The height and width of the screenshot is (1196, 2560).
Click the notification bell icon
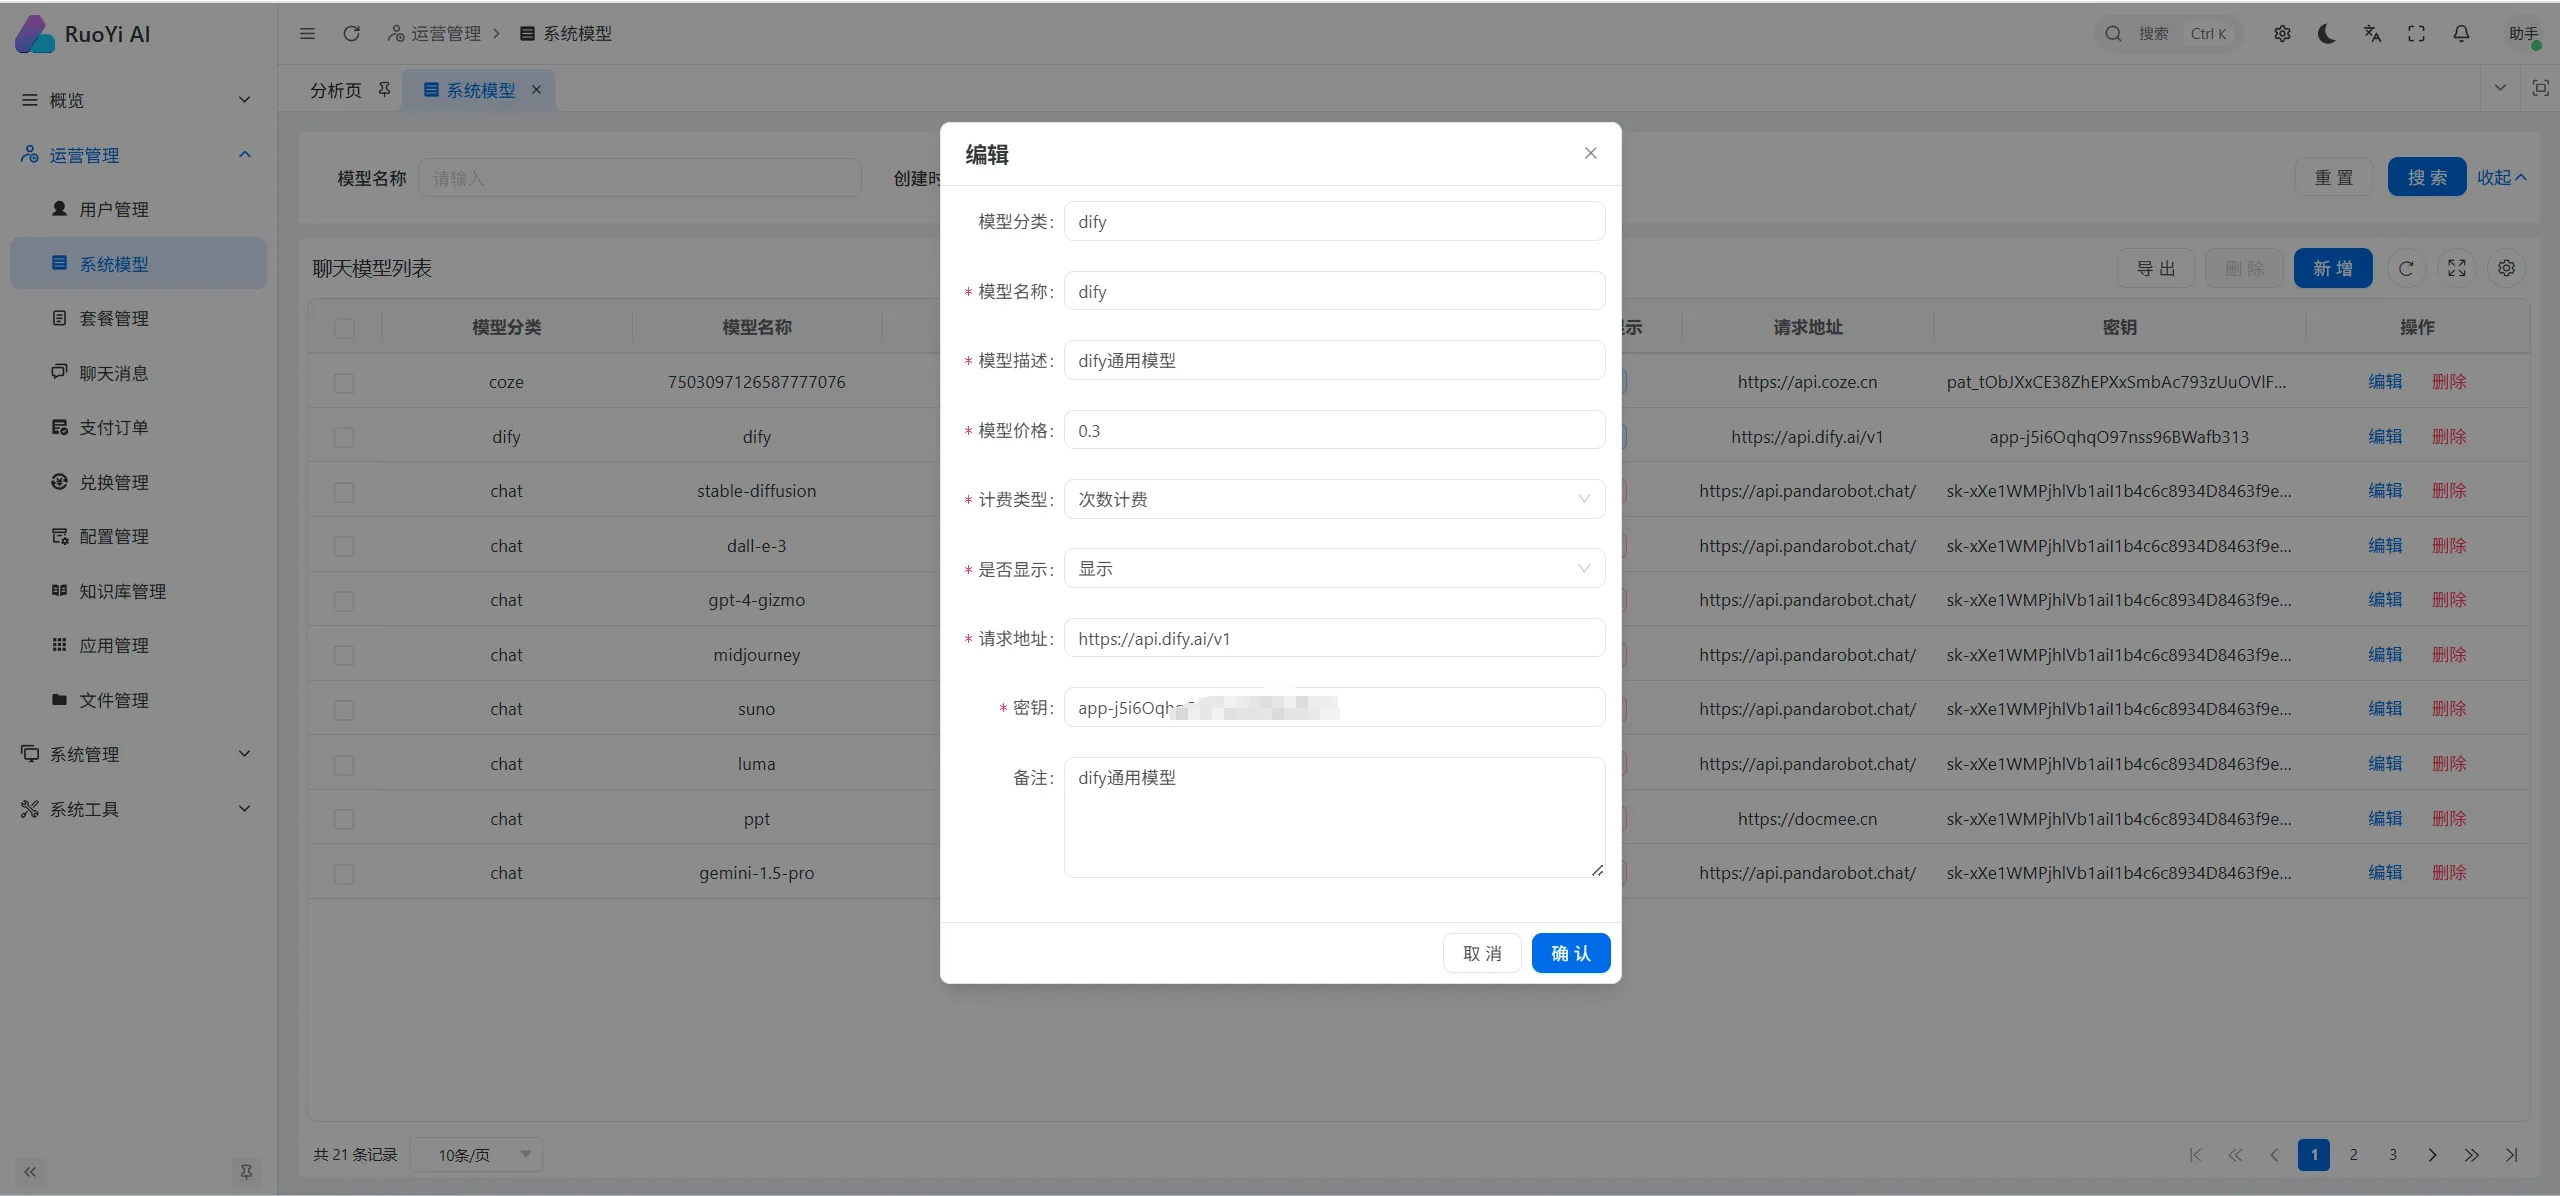2461,34
